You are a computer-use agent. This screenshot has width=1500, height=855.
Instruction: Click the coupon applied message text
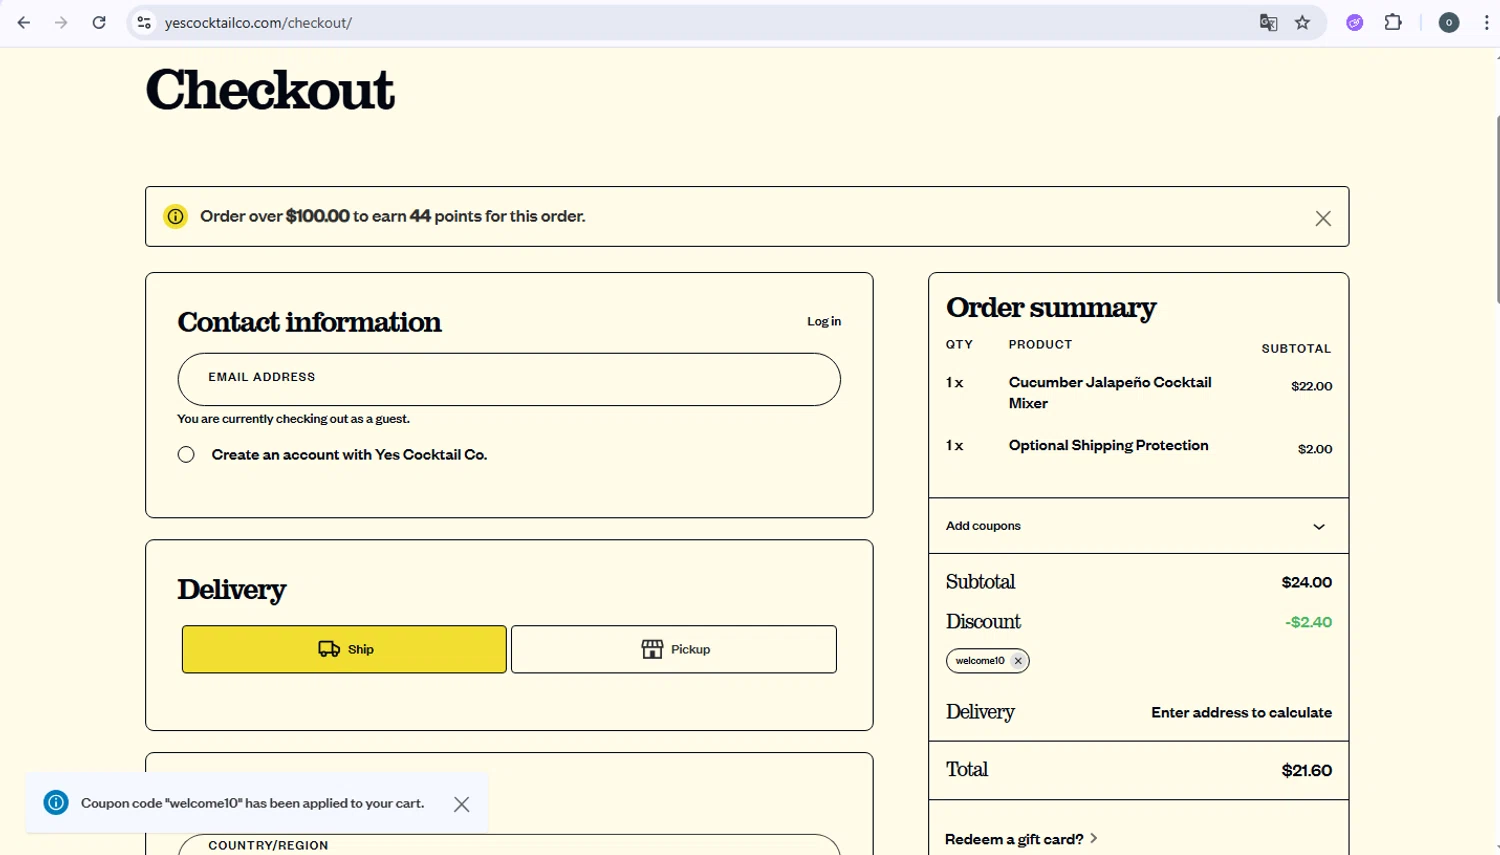[252, 803]
